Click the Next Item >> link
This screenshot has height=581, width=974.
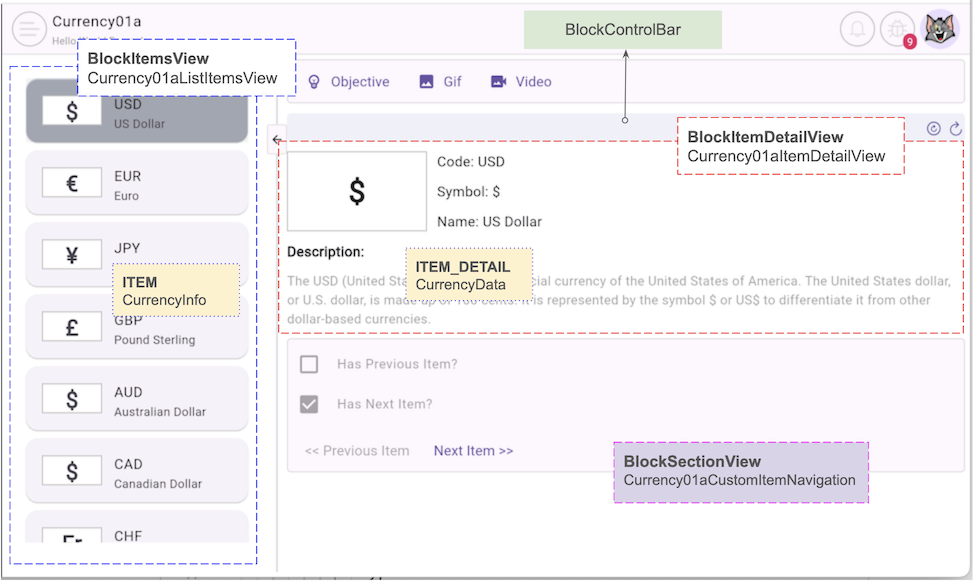[x=473, y=451]
